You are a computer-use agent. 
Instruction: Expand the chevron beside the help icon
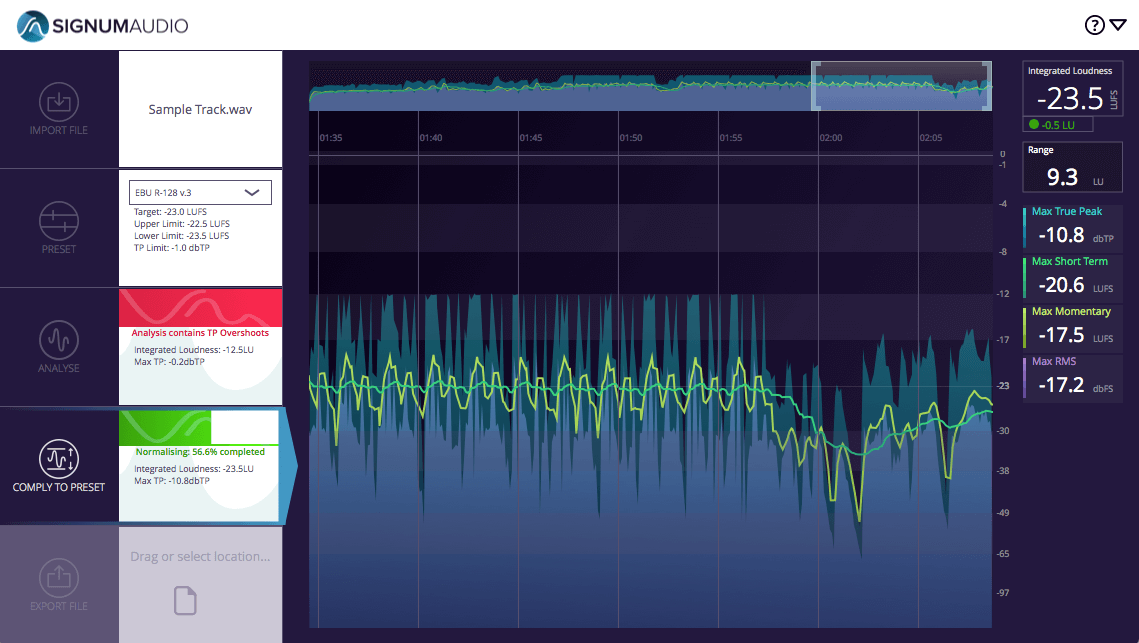click(1119, 25)
